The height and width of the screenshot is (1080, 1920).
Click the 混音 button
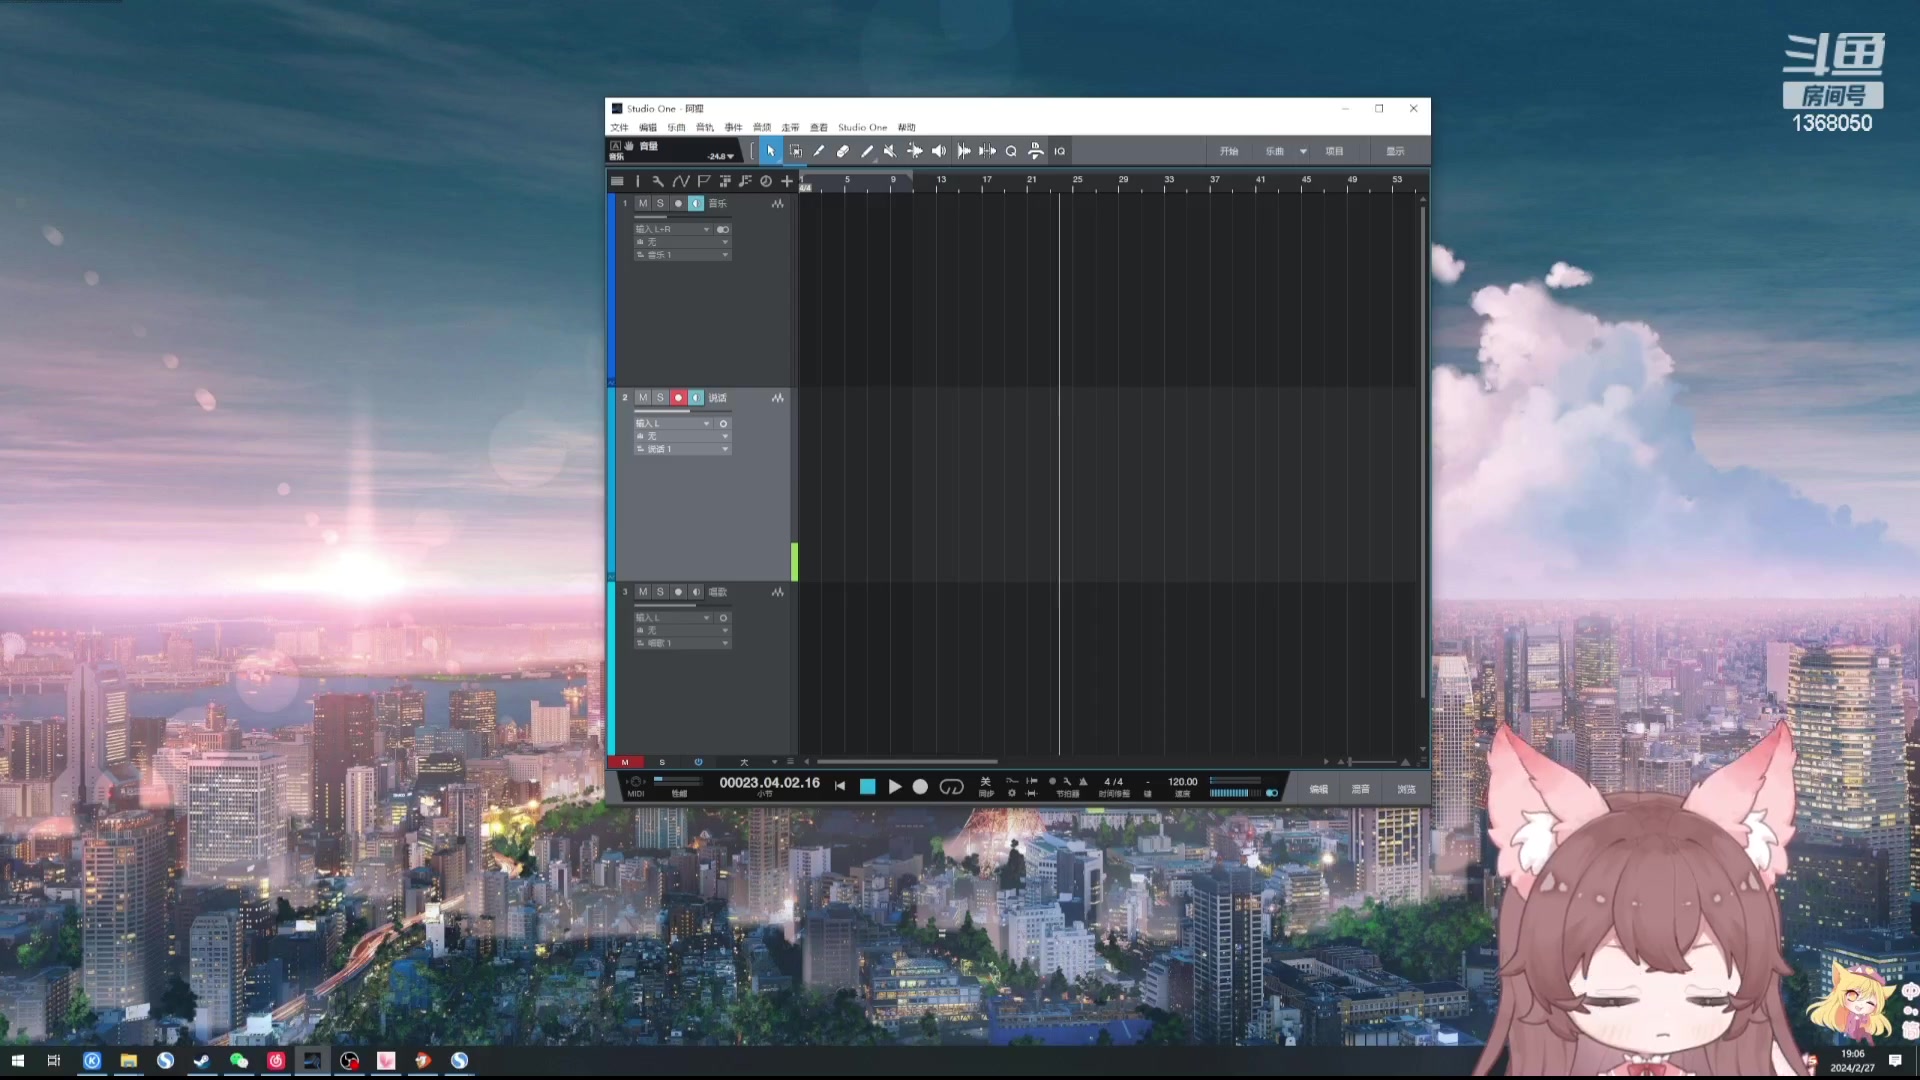(x=1360, y=789)
